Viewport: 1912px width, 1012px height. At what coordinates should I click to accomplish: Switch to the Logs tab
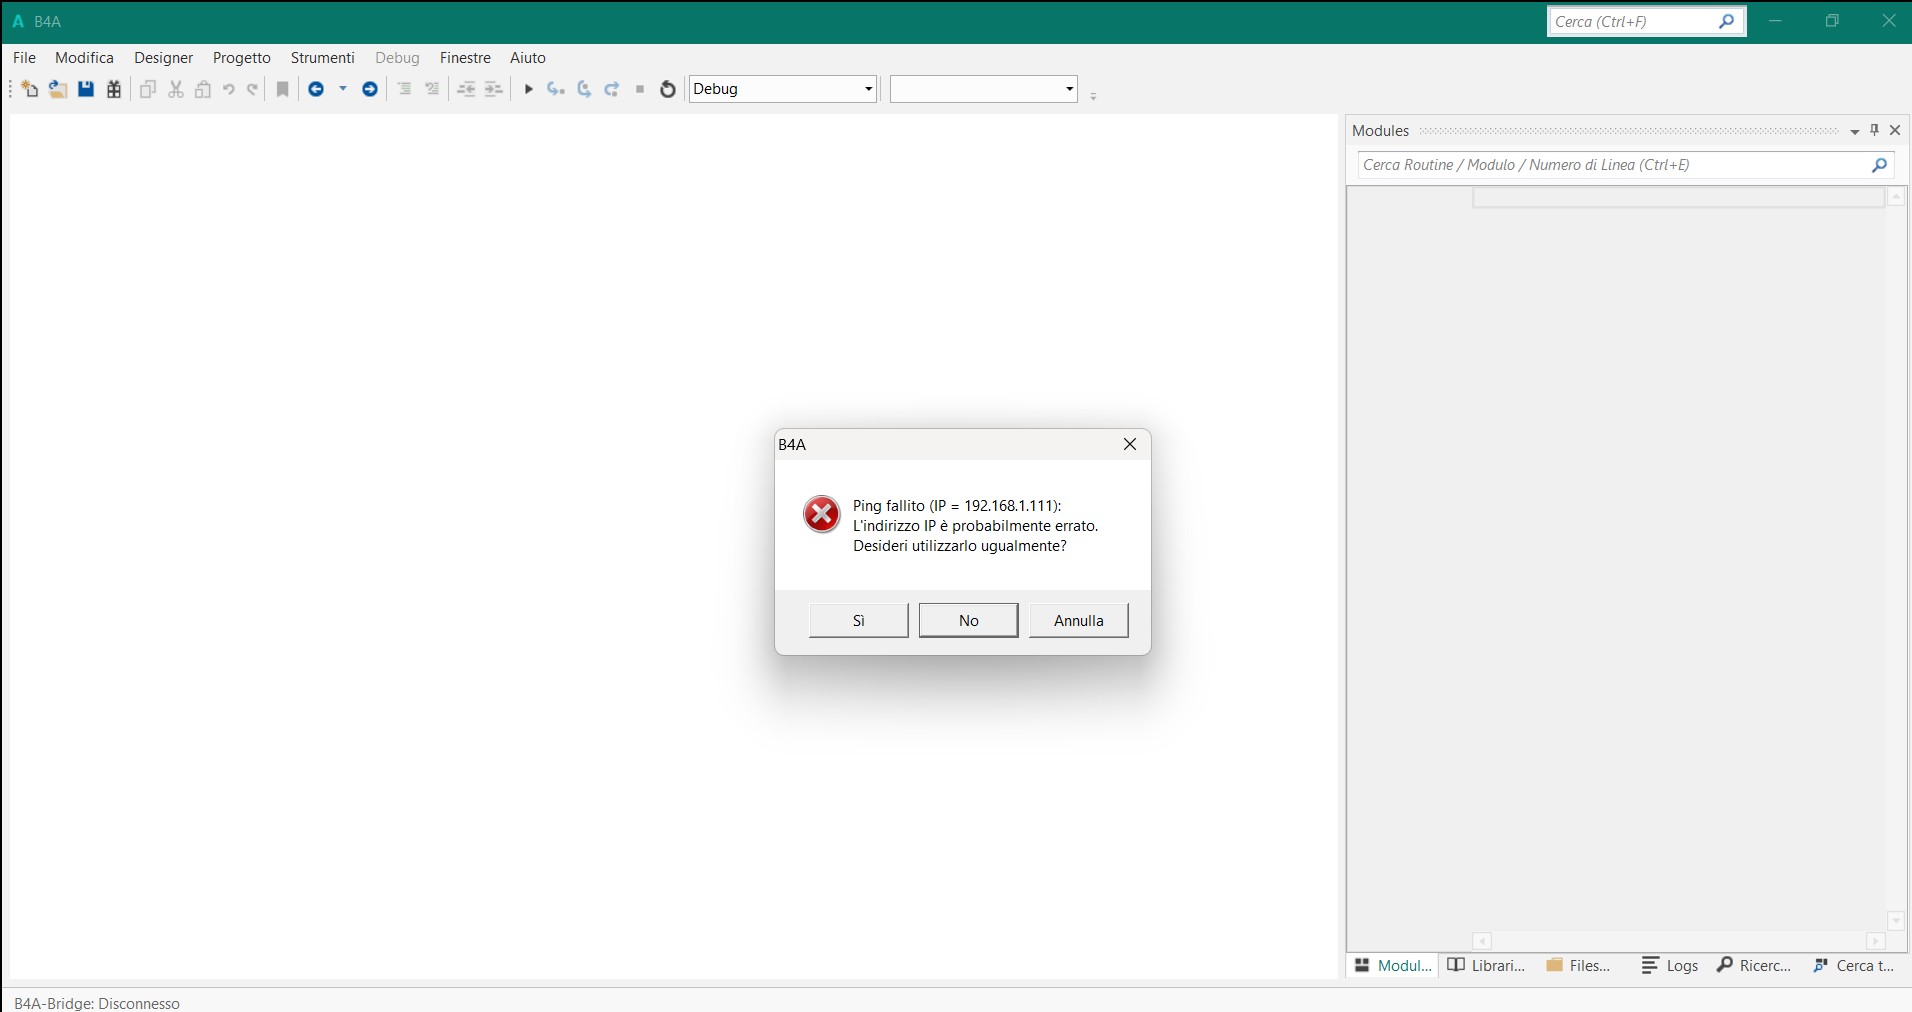(x=1670, y=966)
